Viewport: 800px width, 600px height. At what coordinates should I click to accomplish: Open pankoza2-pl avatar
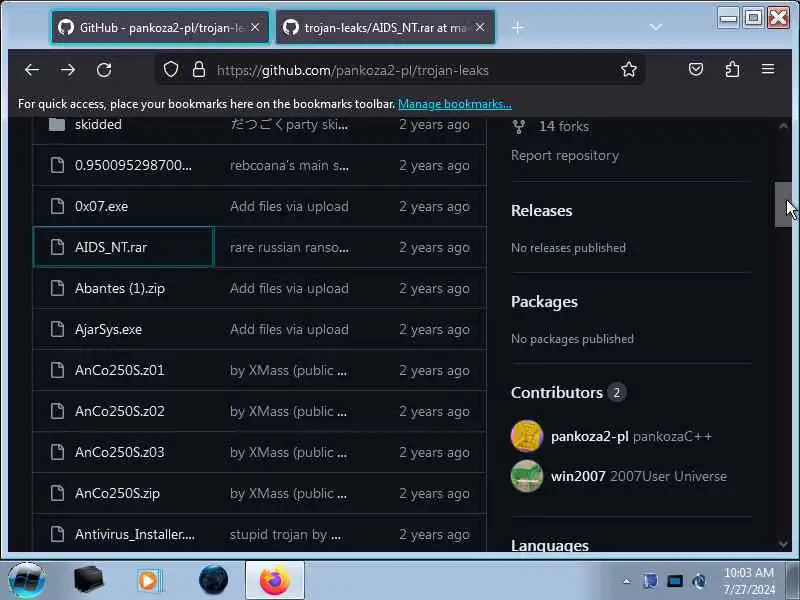(527, 436)
